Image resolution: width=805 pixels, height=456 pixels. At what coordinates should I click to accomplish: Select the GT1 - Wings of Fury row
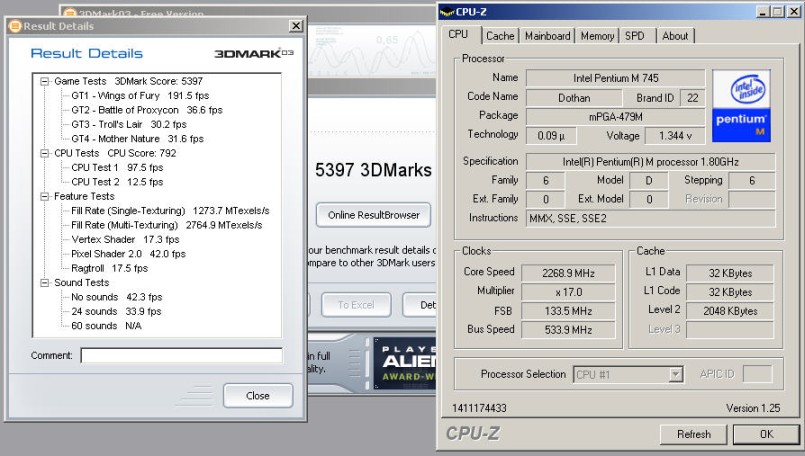140,96
